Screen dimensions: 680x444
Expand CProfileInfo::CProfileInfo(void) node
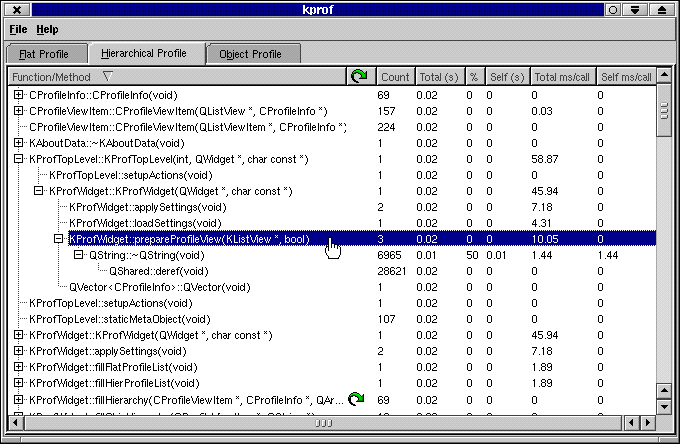[x=18, y=95]
